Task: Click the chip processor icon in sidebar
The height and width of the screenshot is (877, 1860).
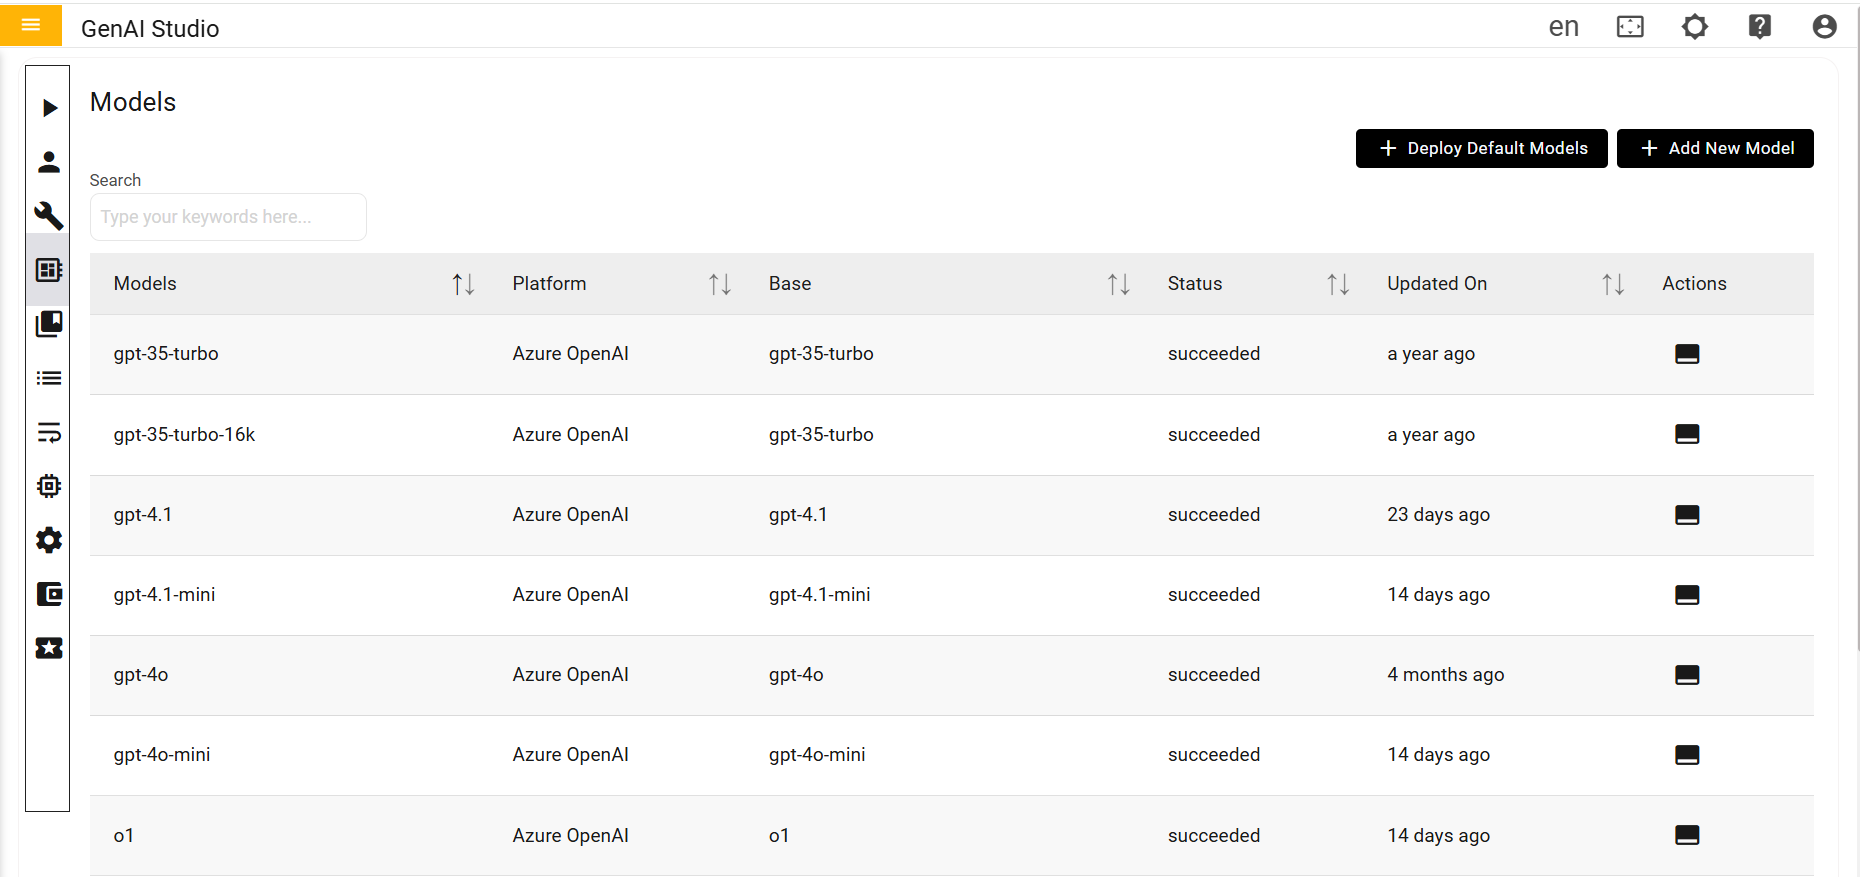Action: (x=49, y=486)
